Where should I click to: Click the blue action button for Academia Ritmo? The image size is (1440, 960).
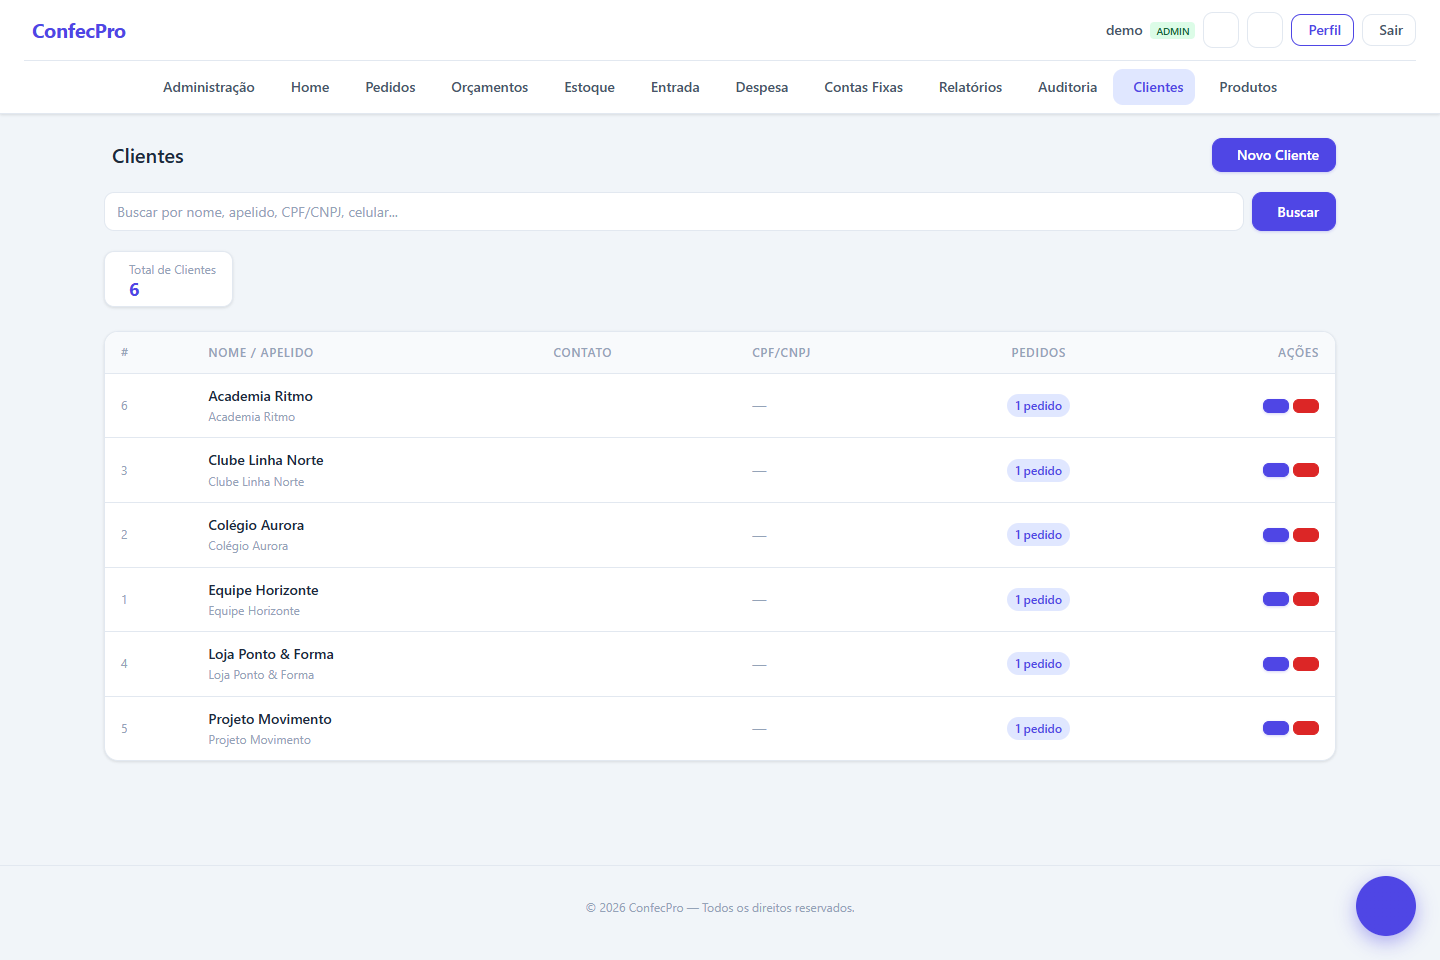[1276, 406]
